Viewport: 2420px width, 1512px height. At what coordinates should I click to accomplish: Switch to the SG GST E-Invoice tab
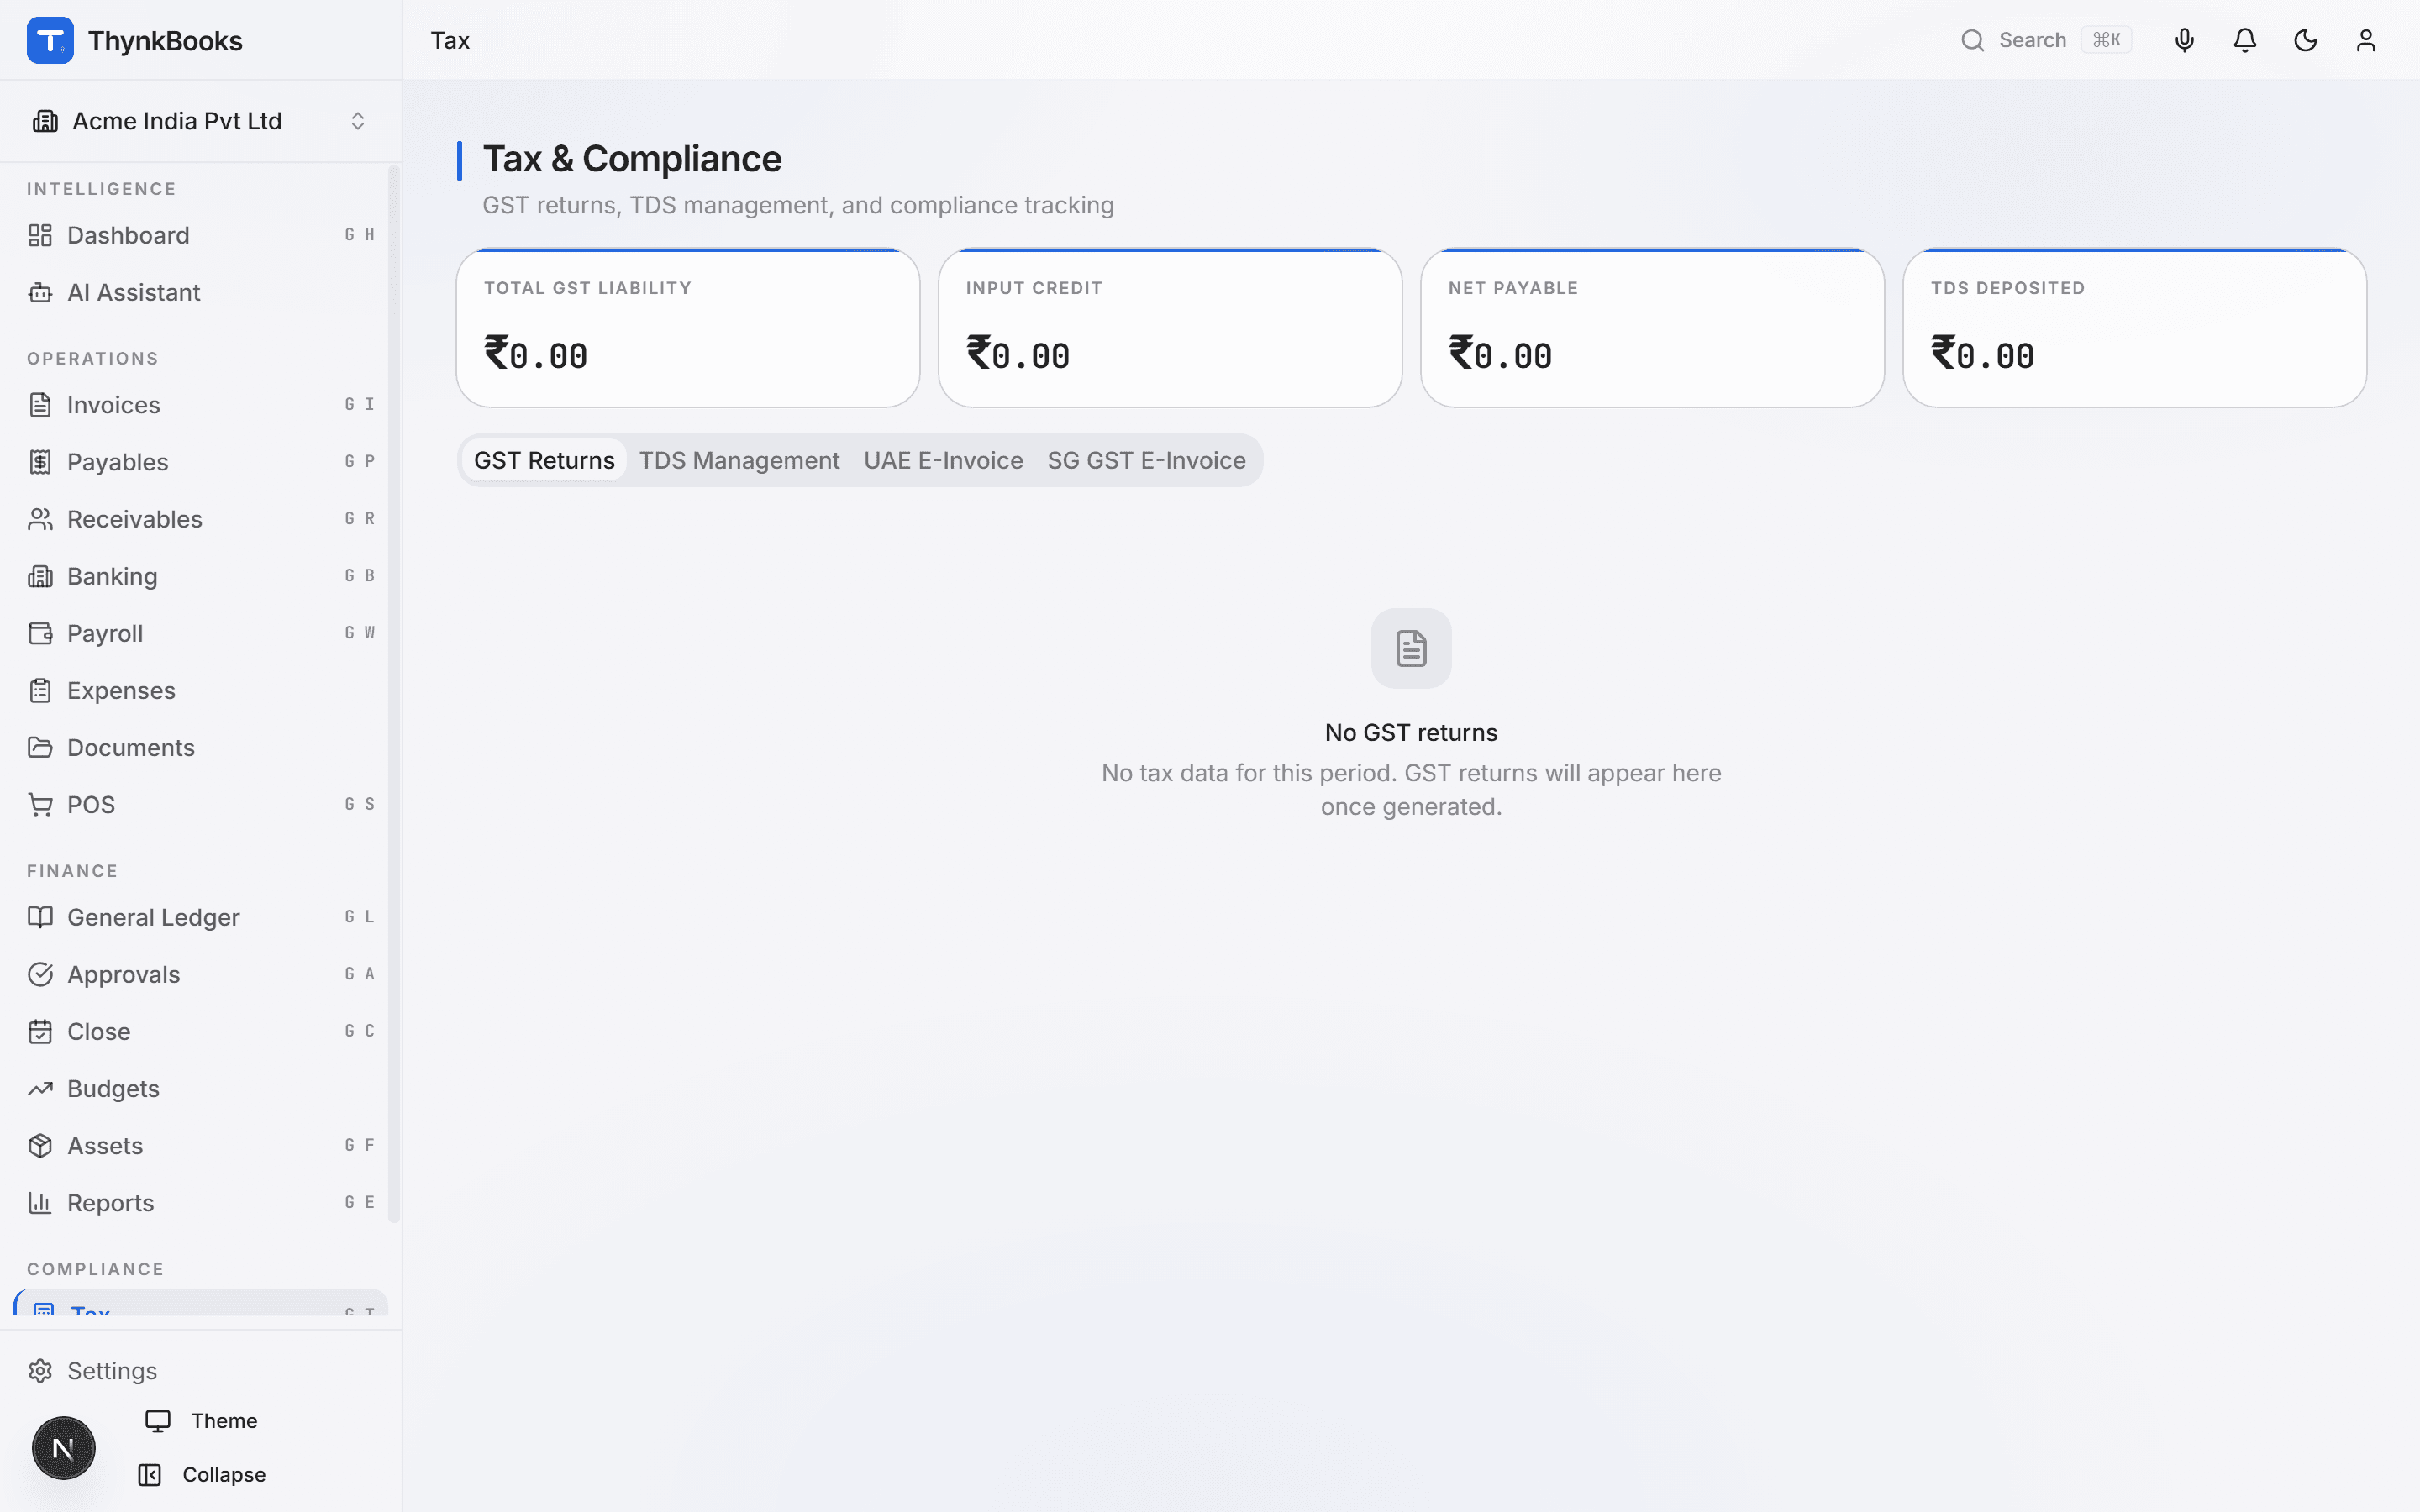pos(1146,460)
